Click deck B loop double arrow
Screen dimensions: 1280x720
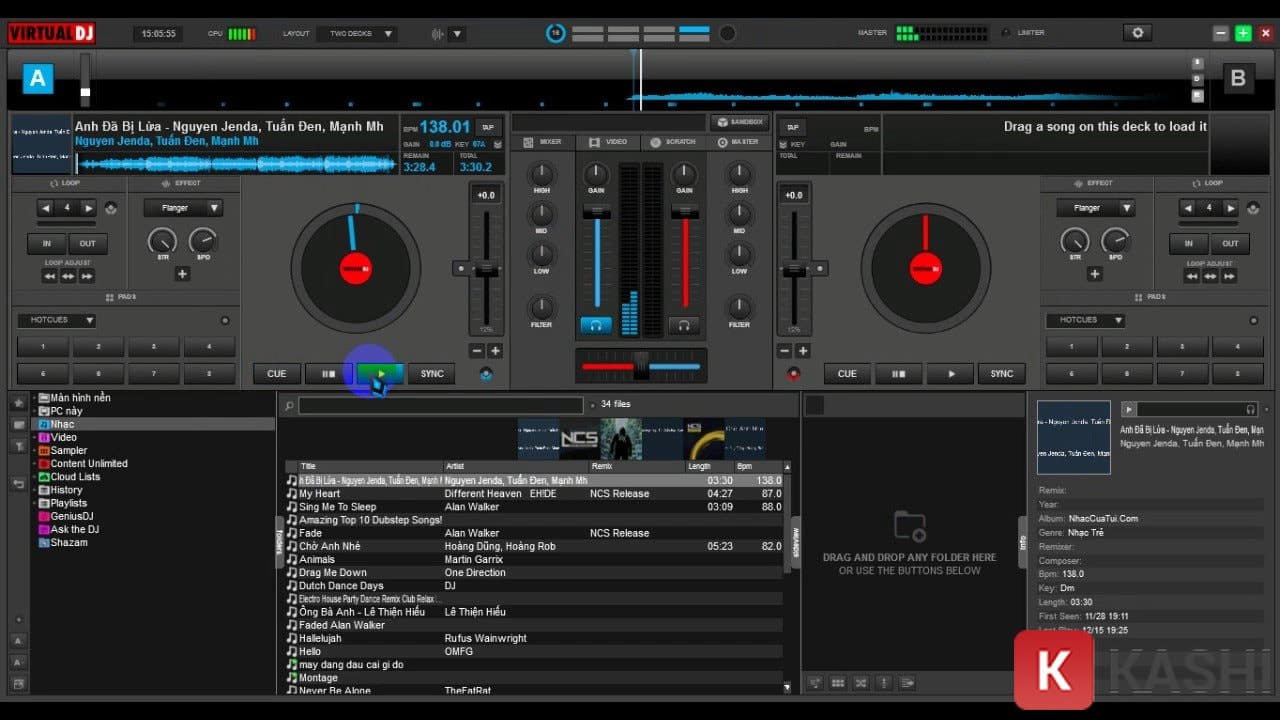click(x=1231, y=208)
